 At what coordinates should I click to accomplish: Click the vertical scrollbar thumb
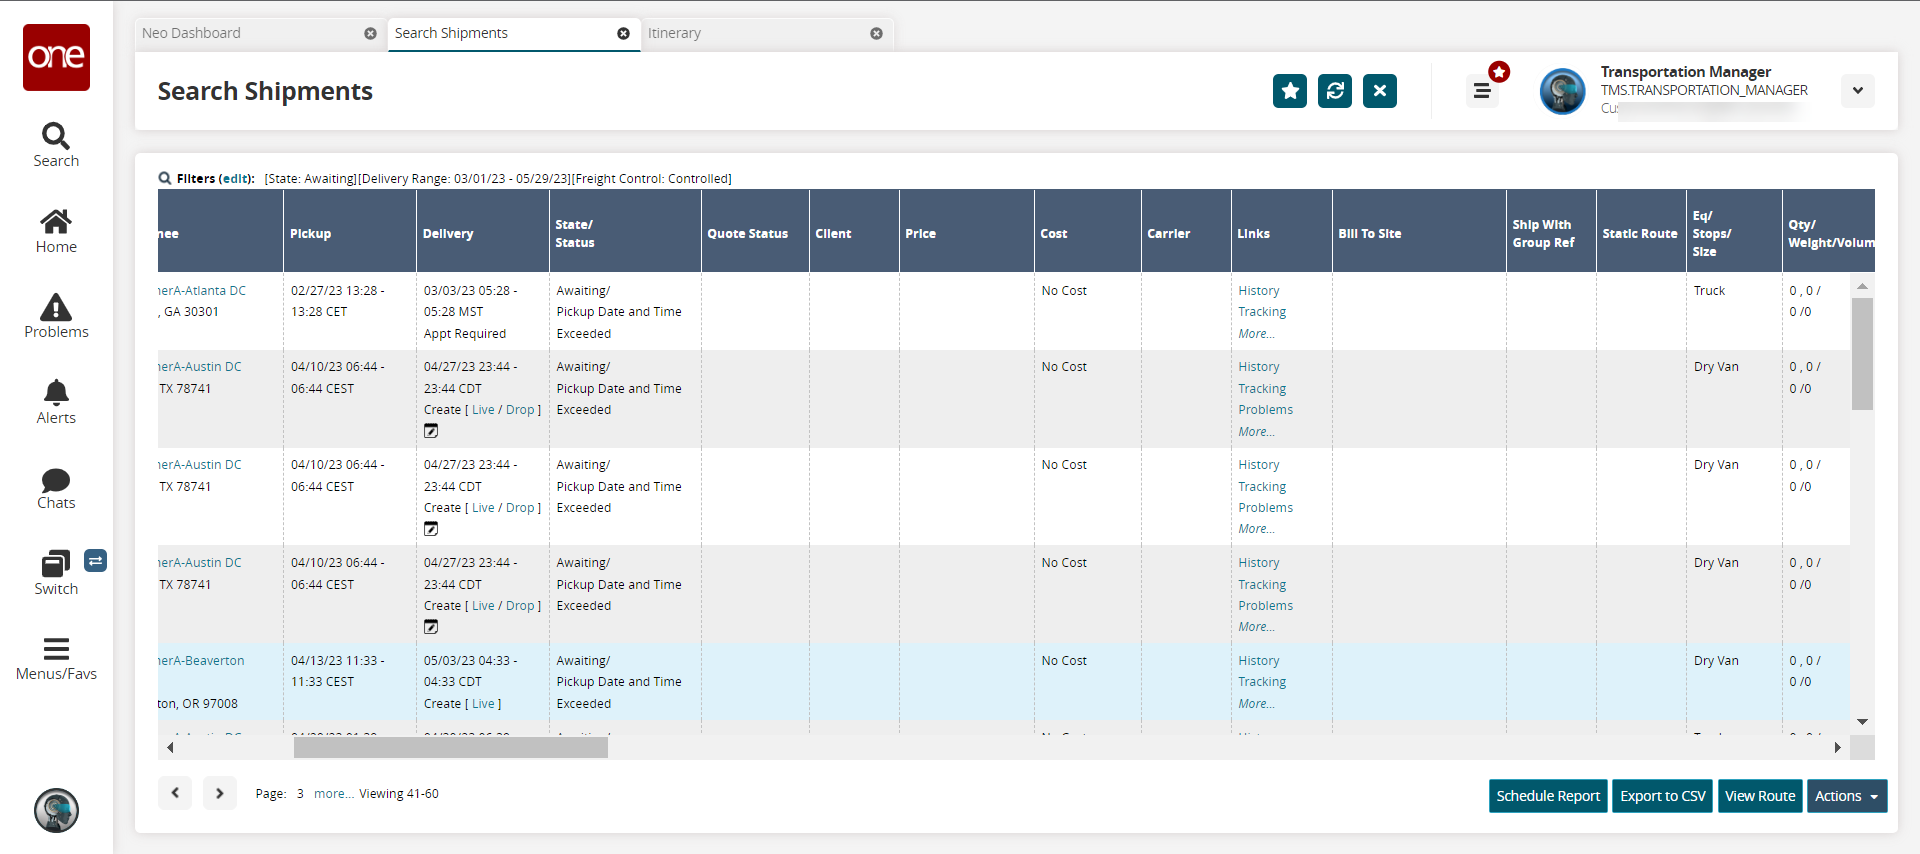[x=1862, y=354]
